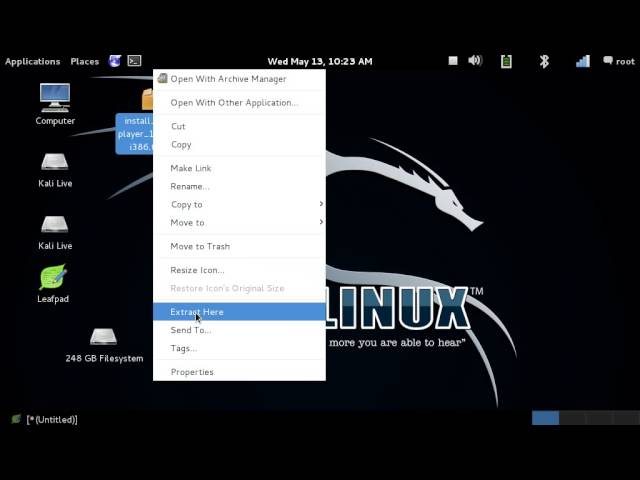
Task: Choose Send To option
Action: pyautogui.click(x=239, y=330)
